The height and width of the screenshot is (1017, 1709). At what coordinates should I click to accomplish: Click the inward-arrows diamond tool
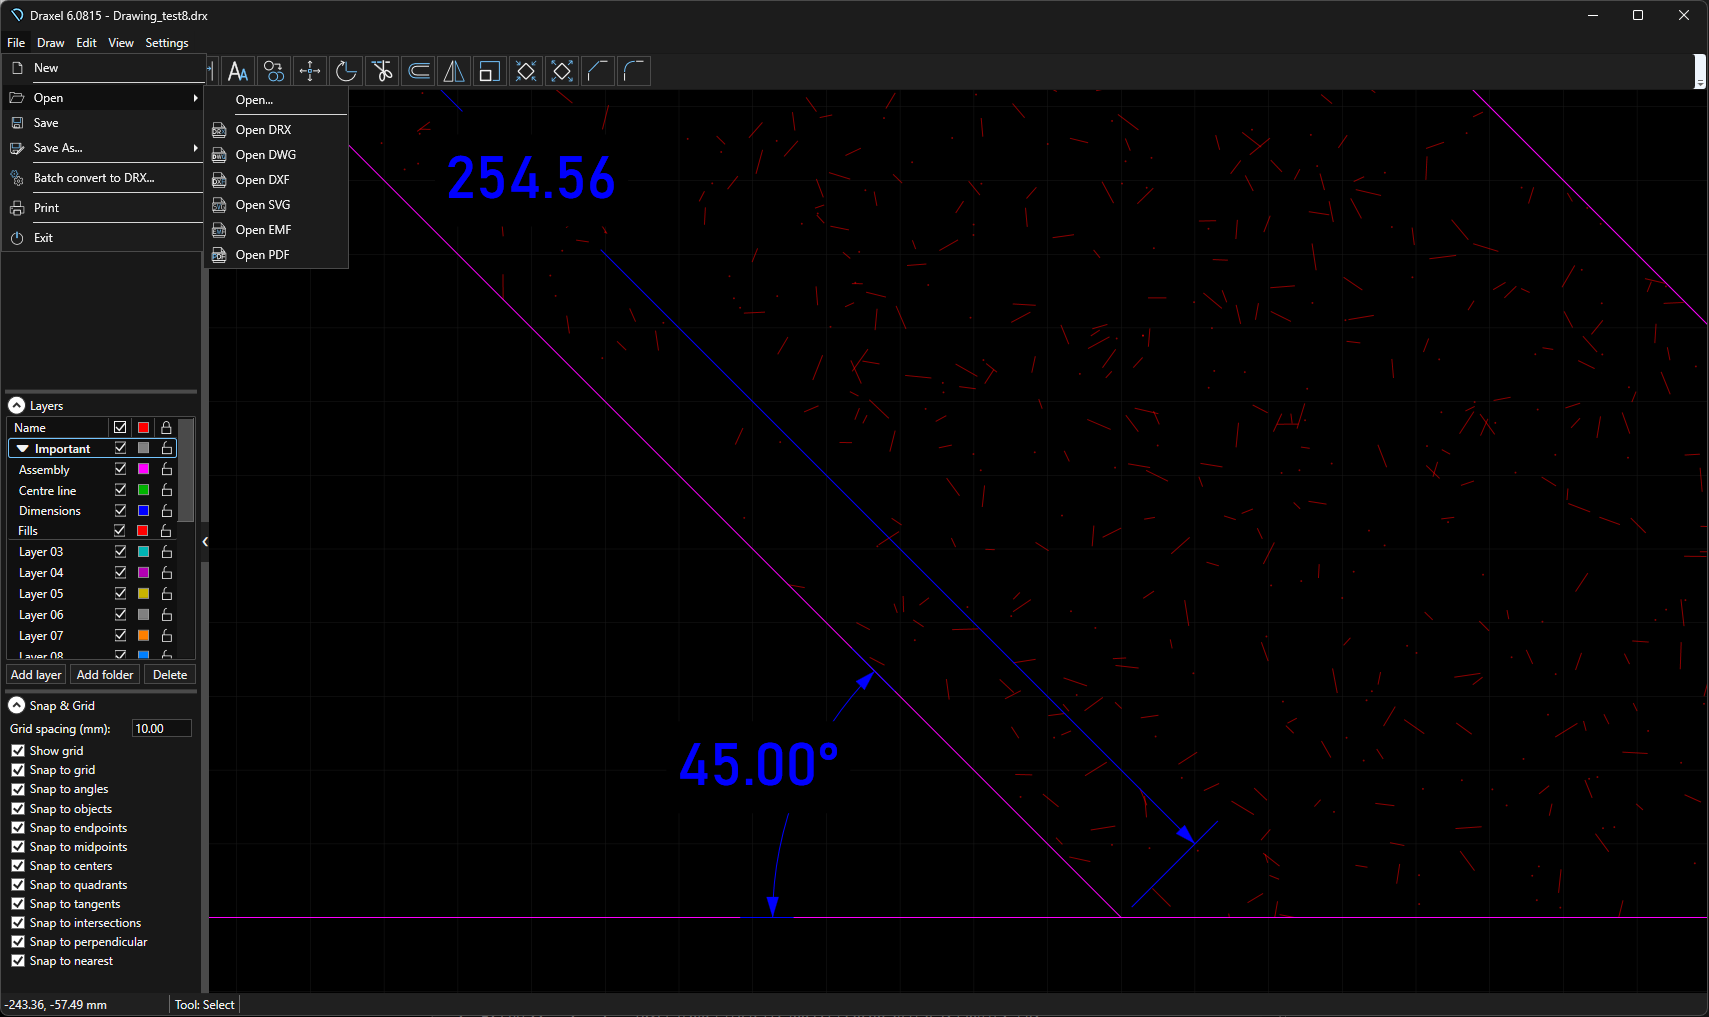(526, 71)
